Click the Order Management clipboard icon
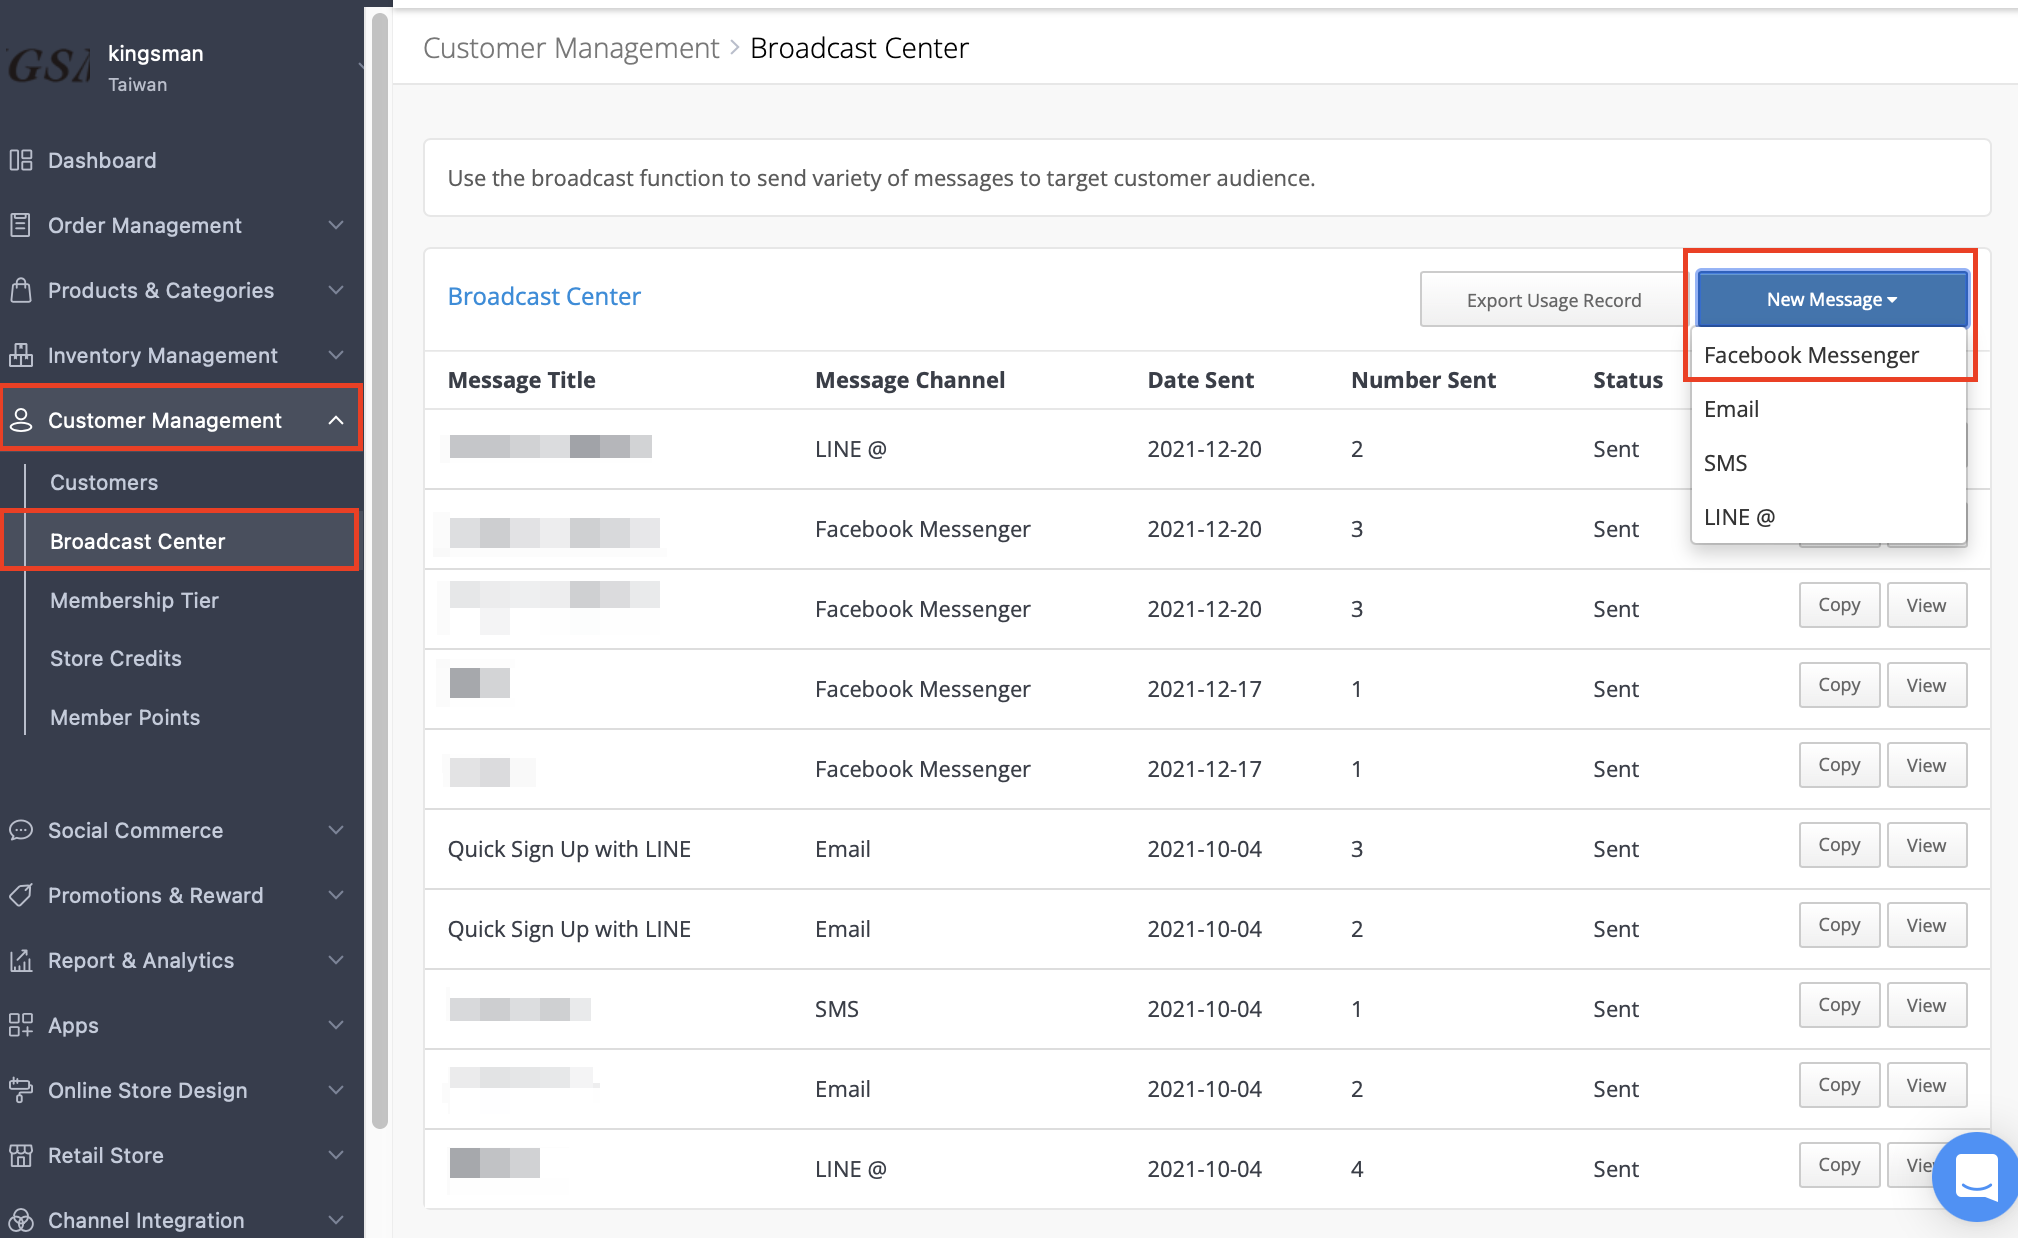The width and height of the screenshot is (2018, 1238). click(x=22, y=224)
